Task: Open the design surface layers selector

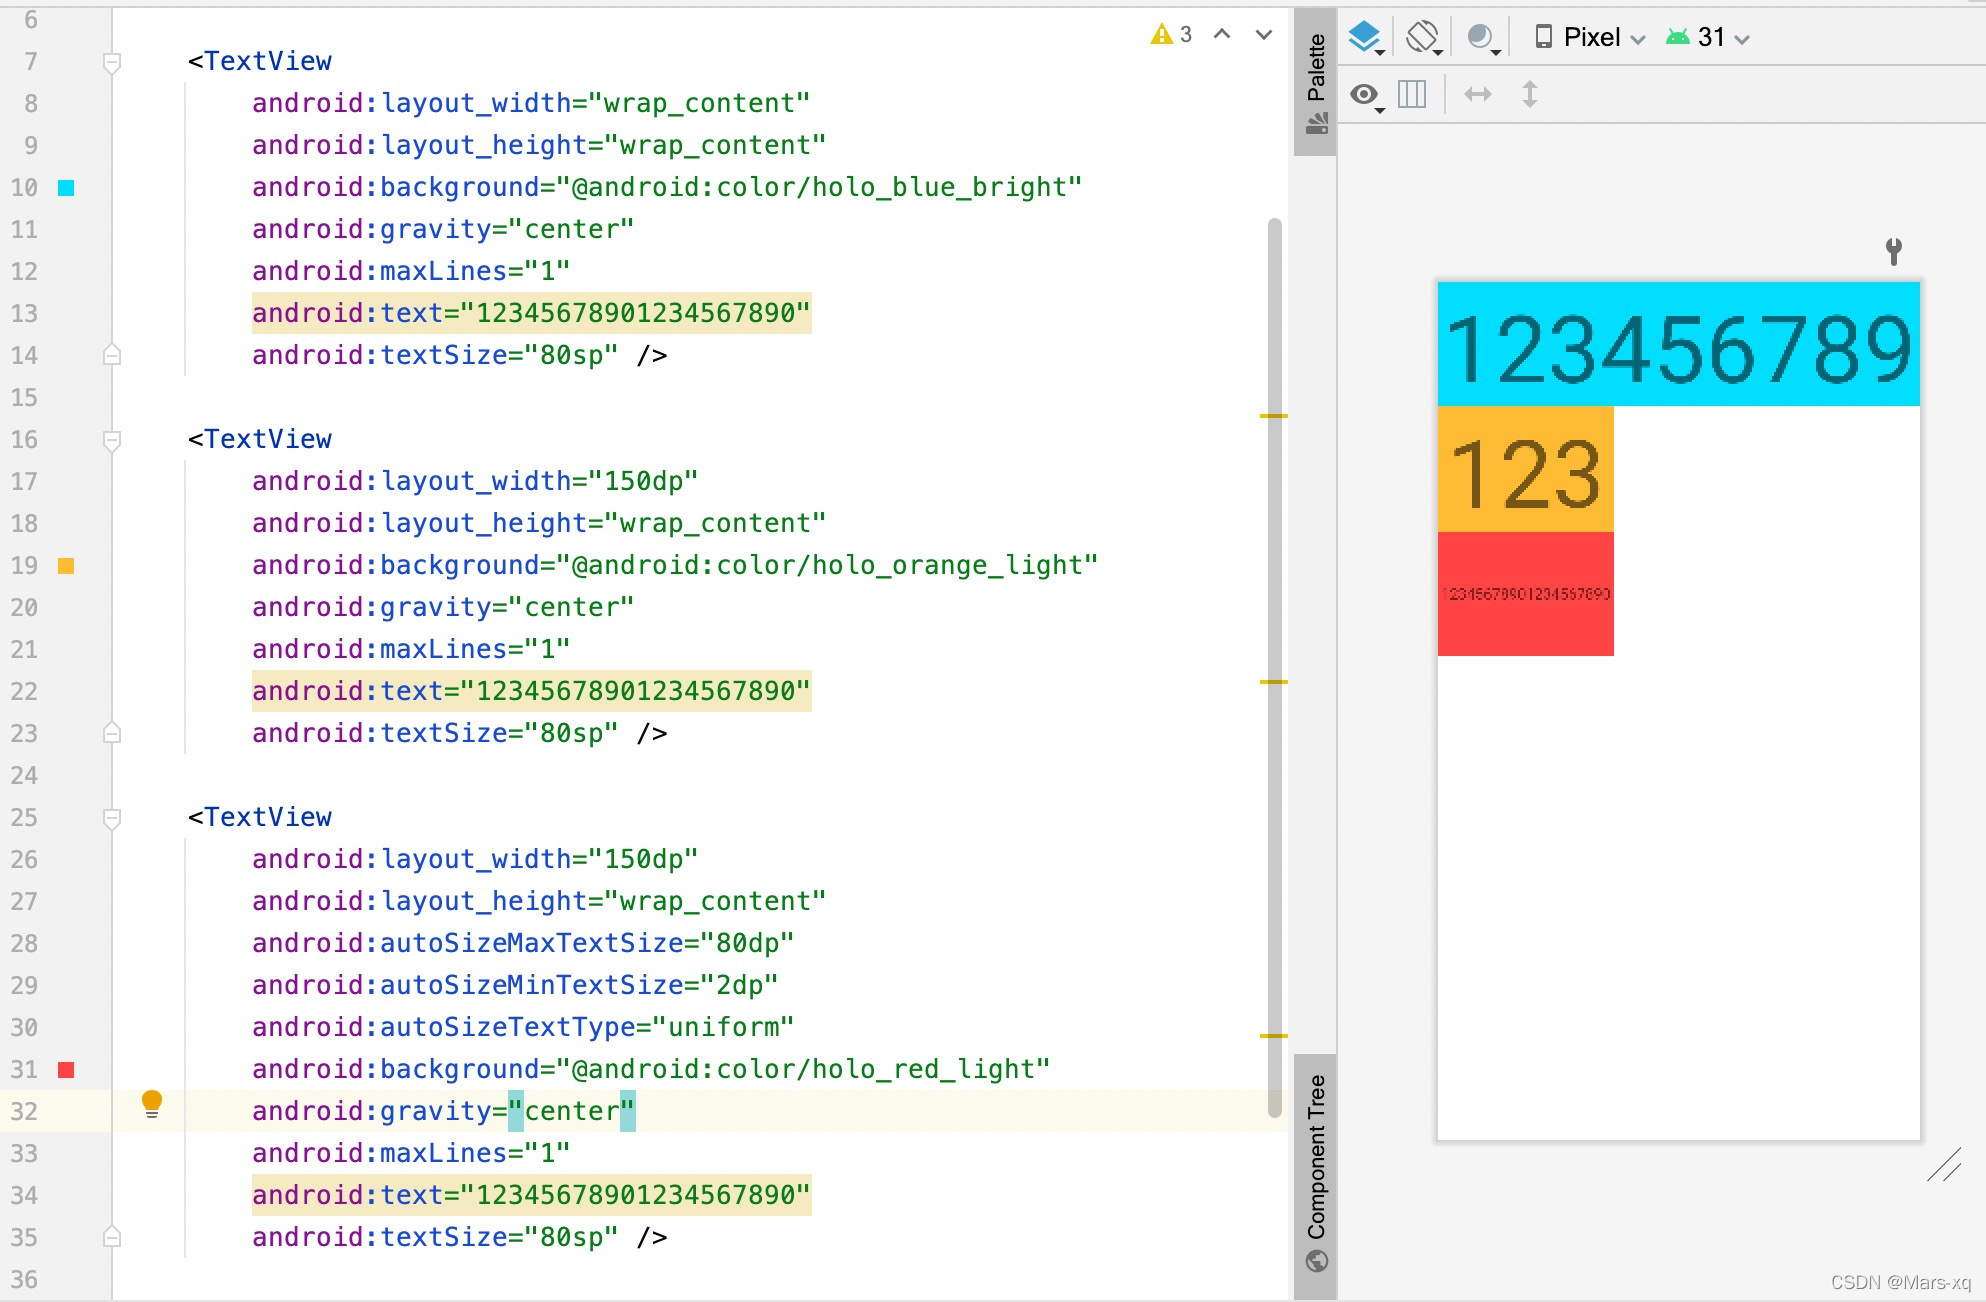Action: (1365, 37)
